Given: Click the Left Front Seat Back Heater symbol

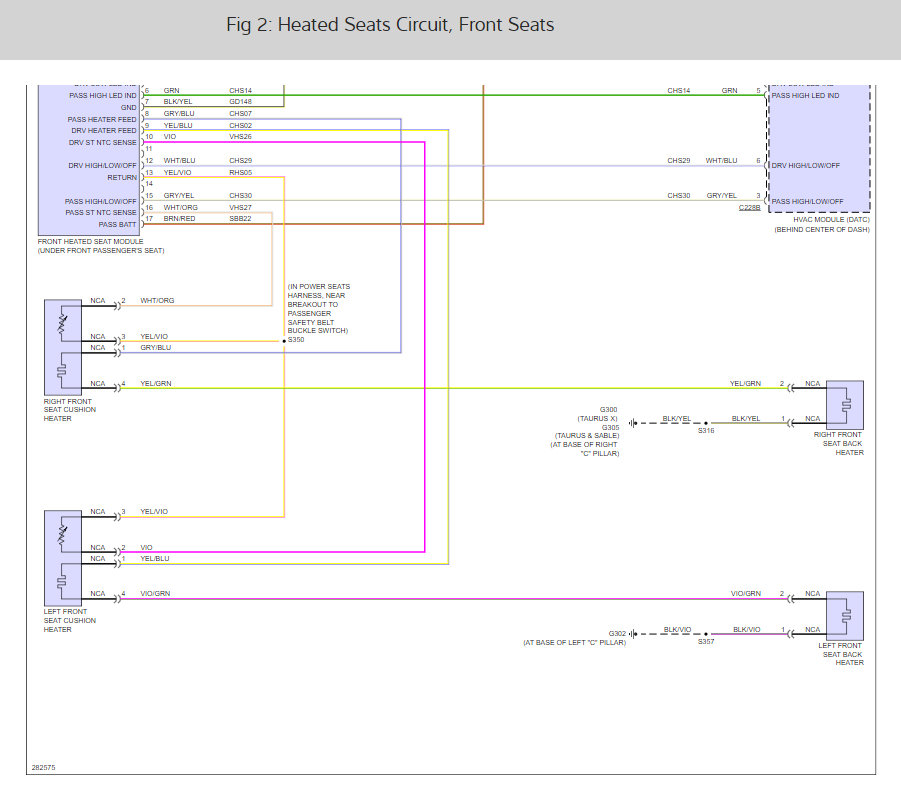Looking at the screenshot, I should (845, 616).
